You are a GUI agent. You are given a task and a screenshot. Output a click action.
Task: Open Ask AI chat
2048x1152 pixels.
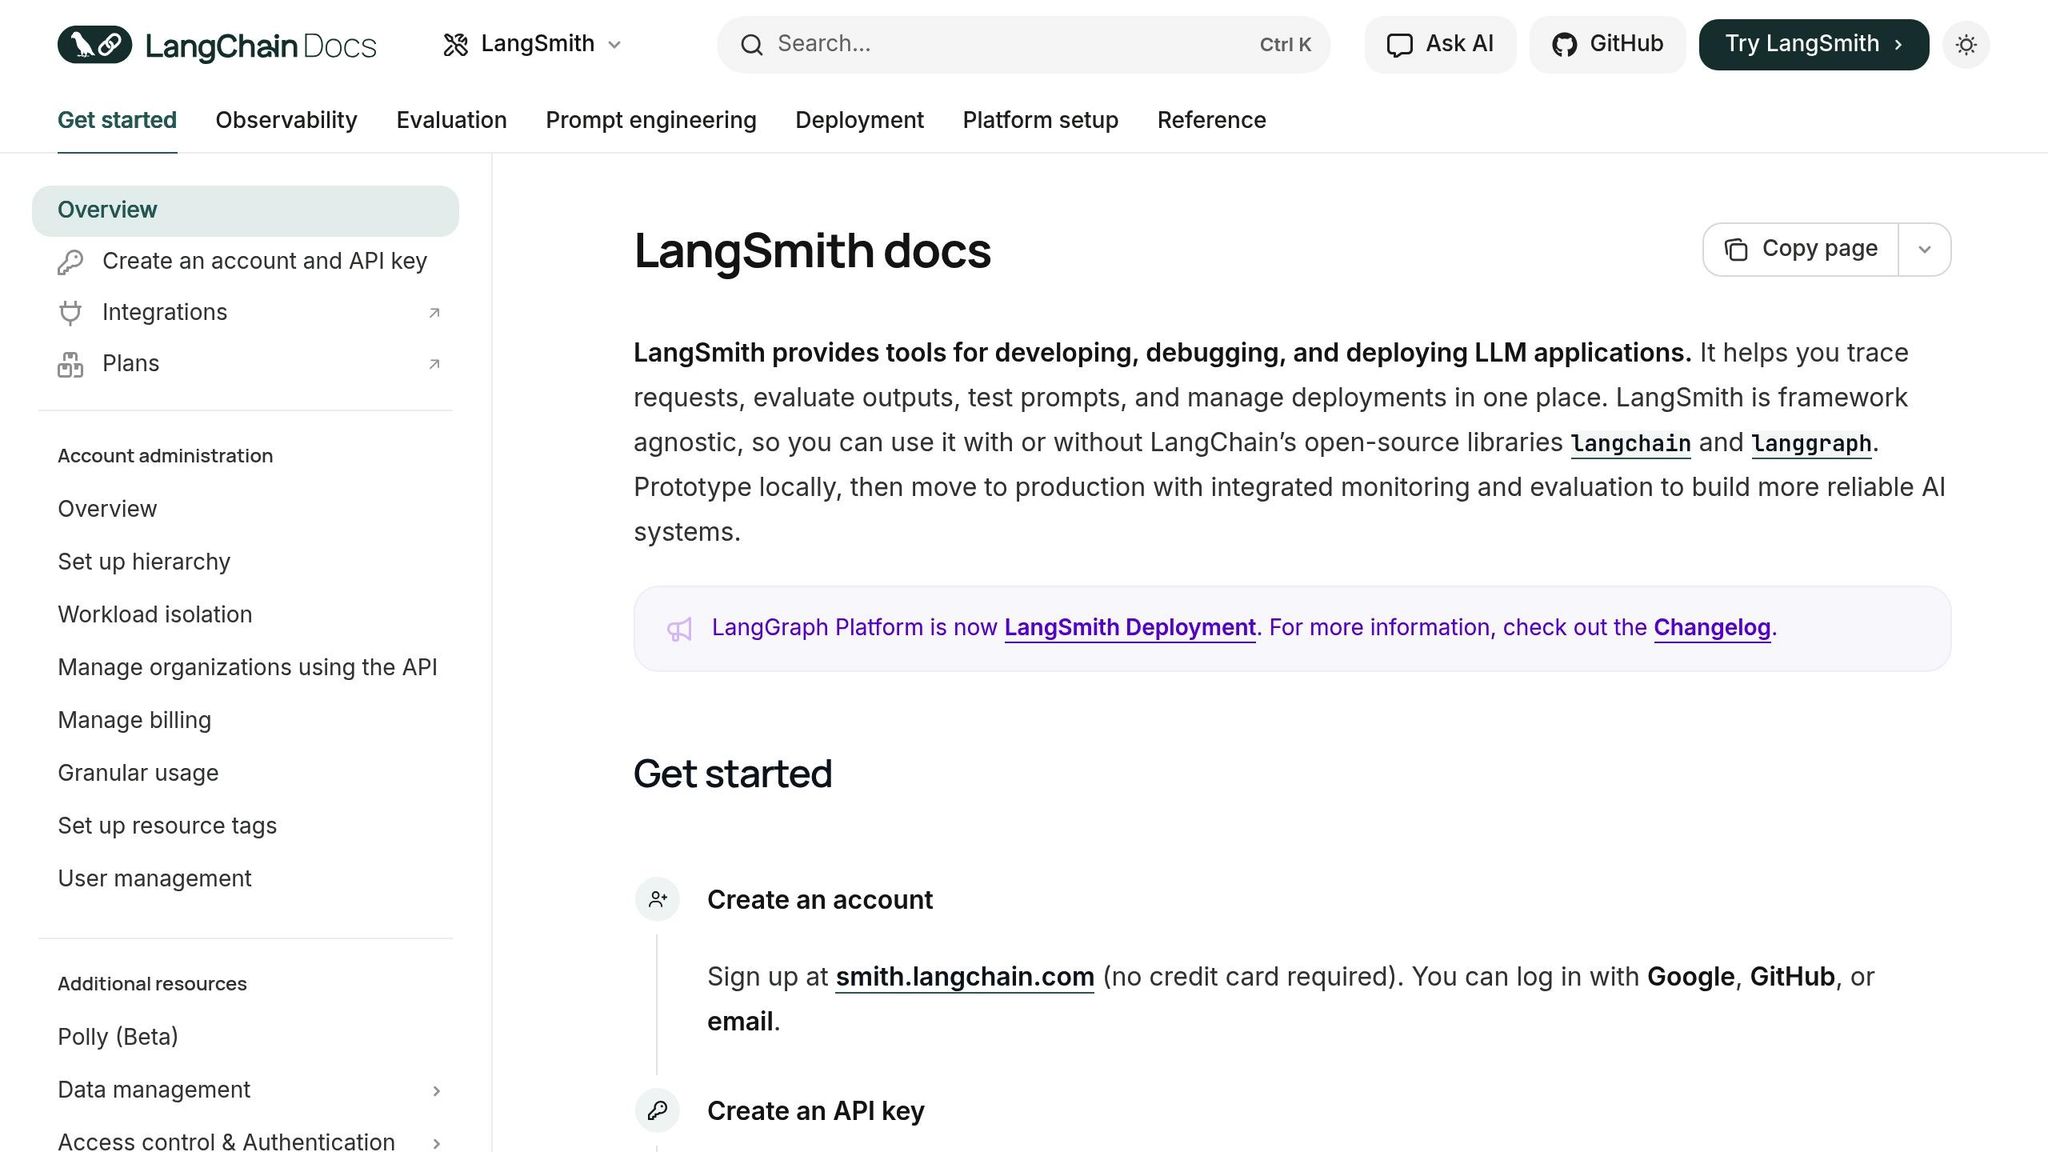point(1440,44)
